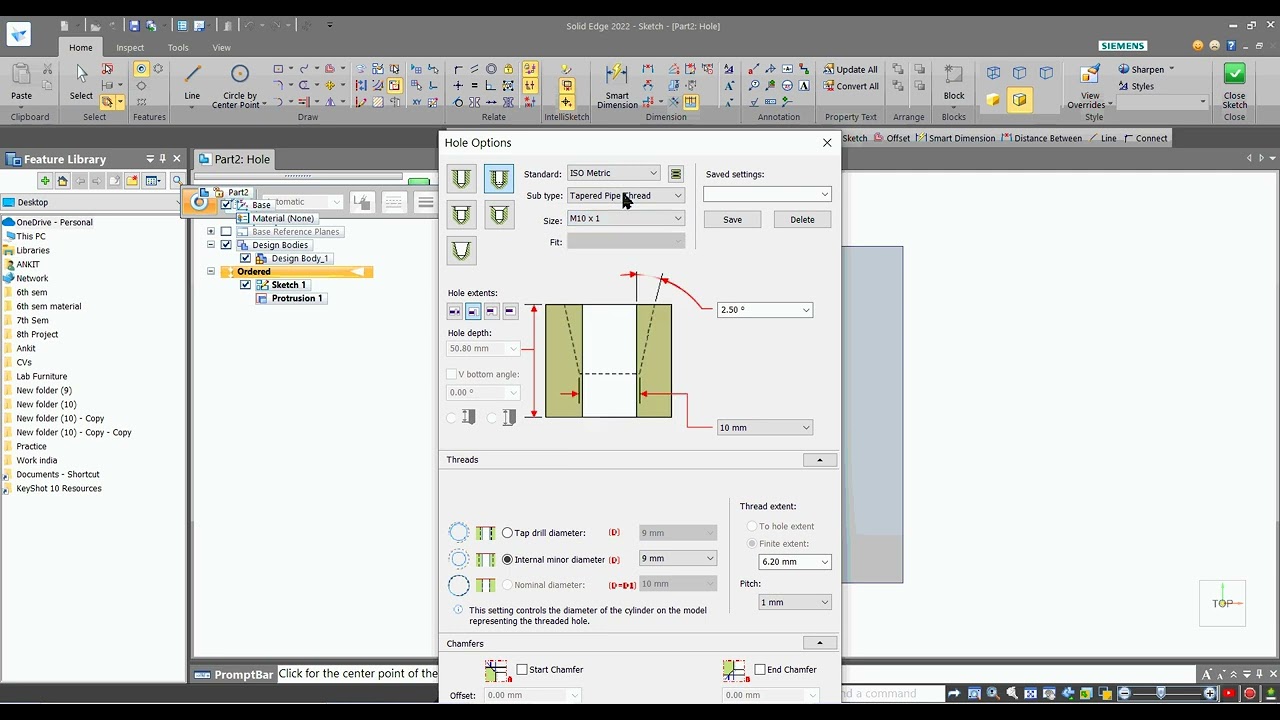Image resolution: width=1280 pixels, height=720 pixels.
Task: Open Sharpen menu in Style group
Action: [1146, 69]
